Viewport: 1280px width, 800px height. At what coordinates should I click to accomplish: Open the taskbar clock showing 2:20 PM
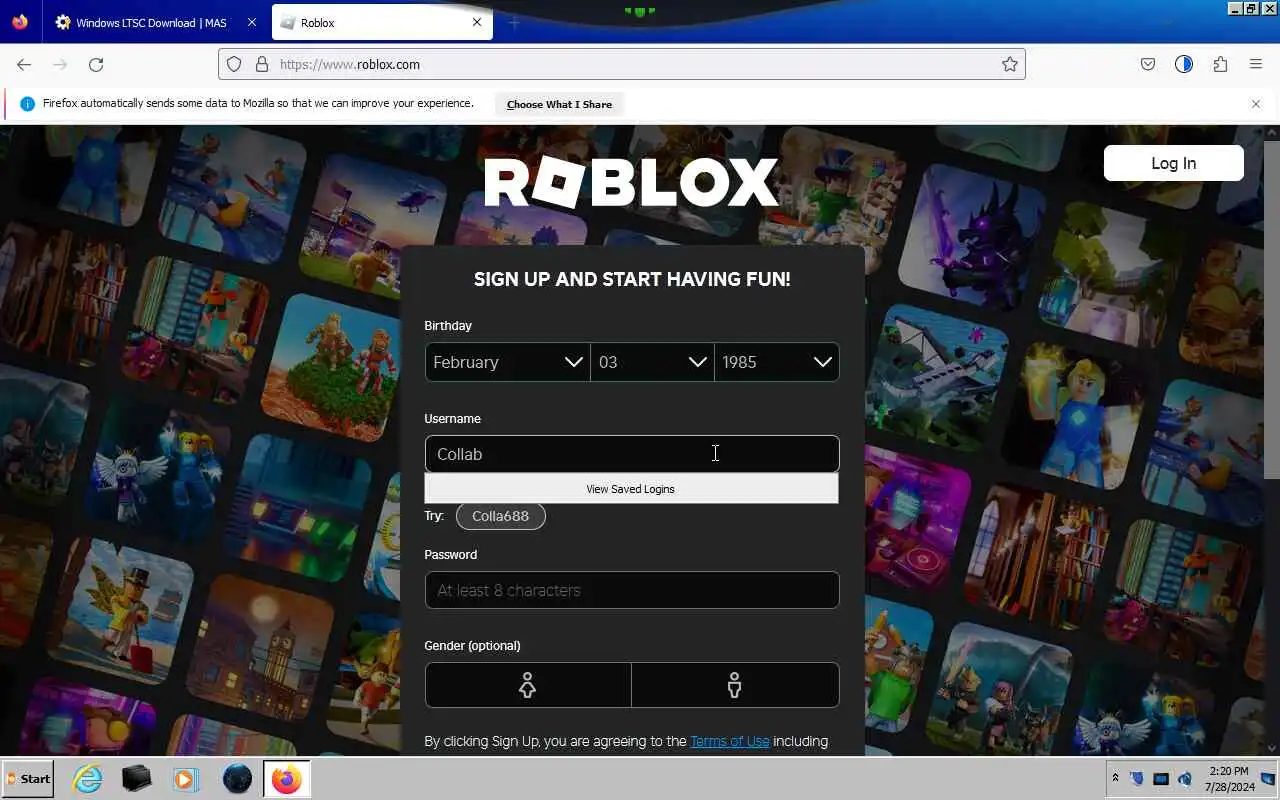1228,779
